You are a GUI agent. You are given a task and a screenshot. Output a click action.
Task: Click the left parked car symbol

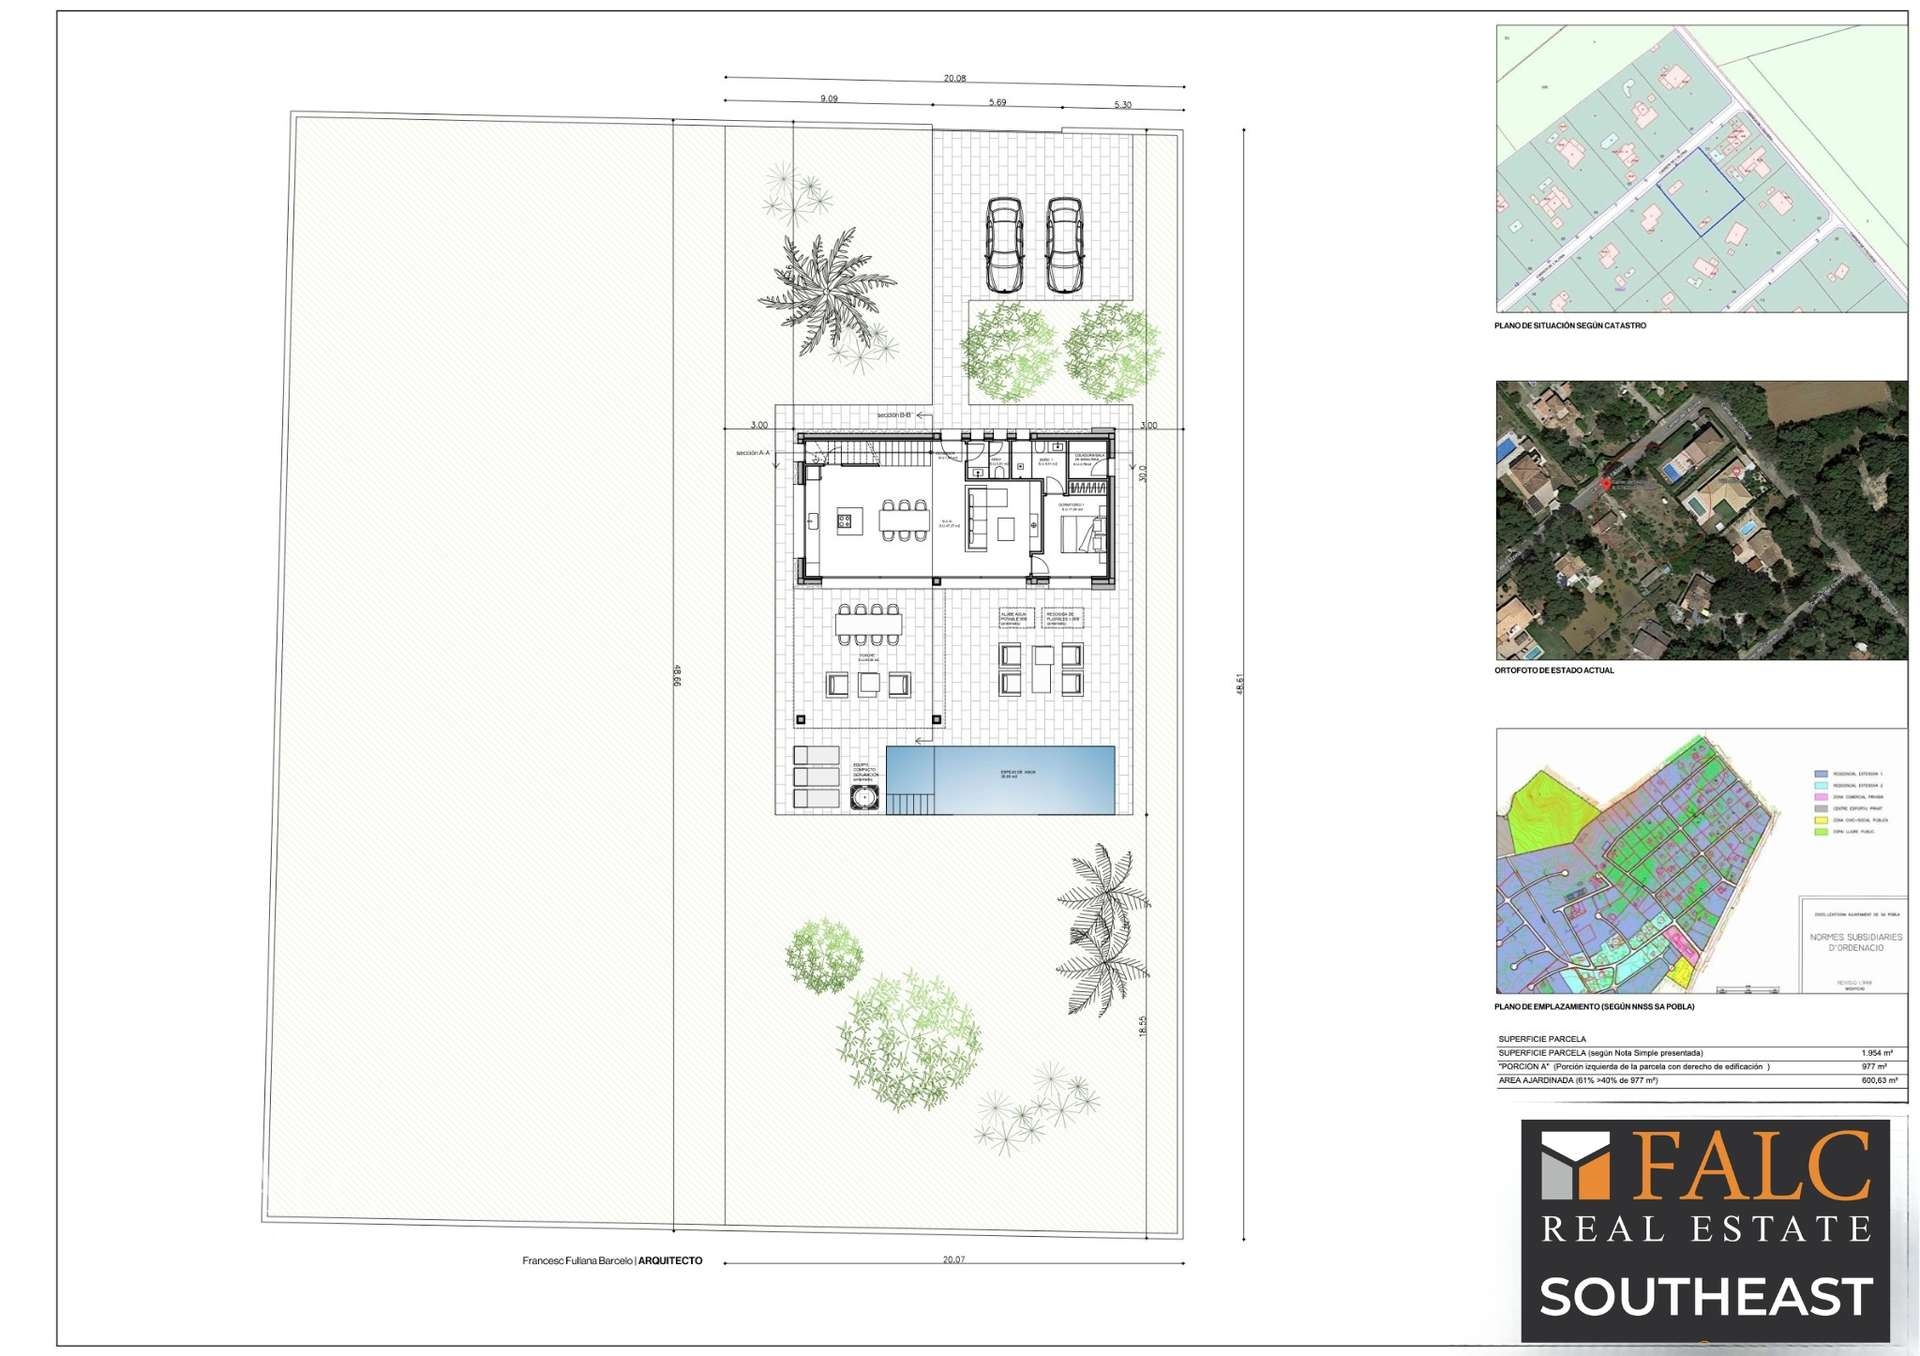[1004, 243]
